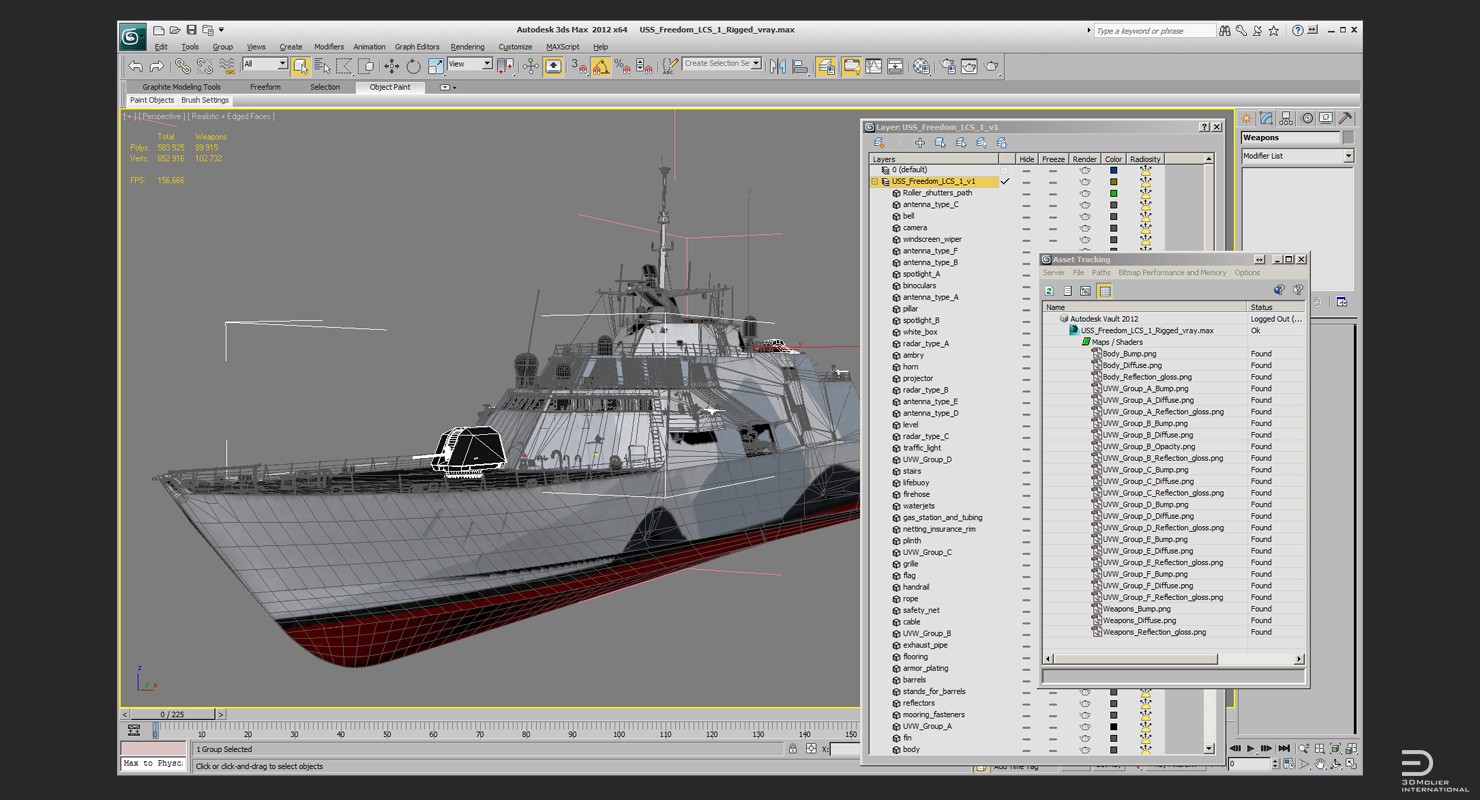The height and width of the screenshot is (800, 1480).
Task: Toggle current-layer check for 0 (default)
Action: [1005, 170]
